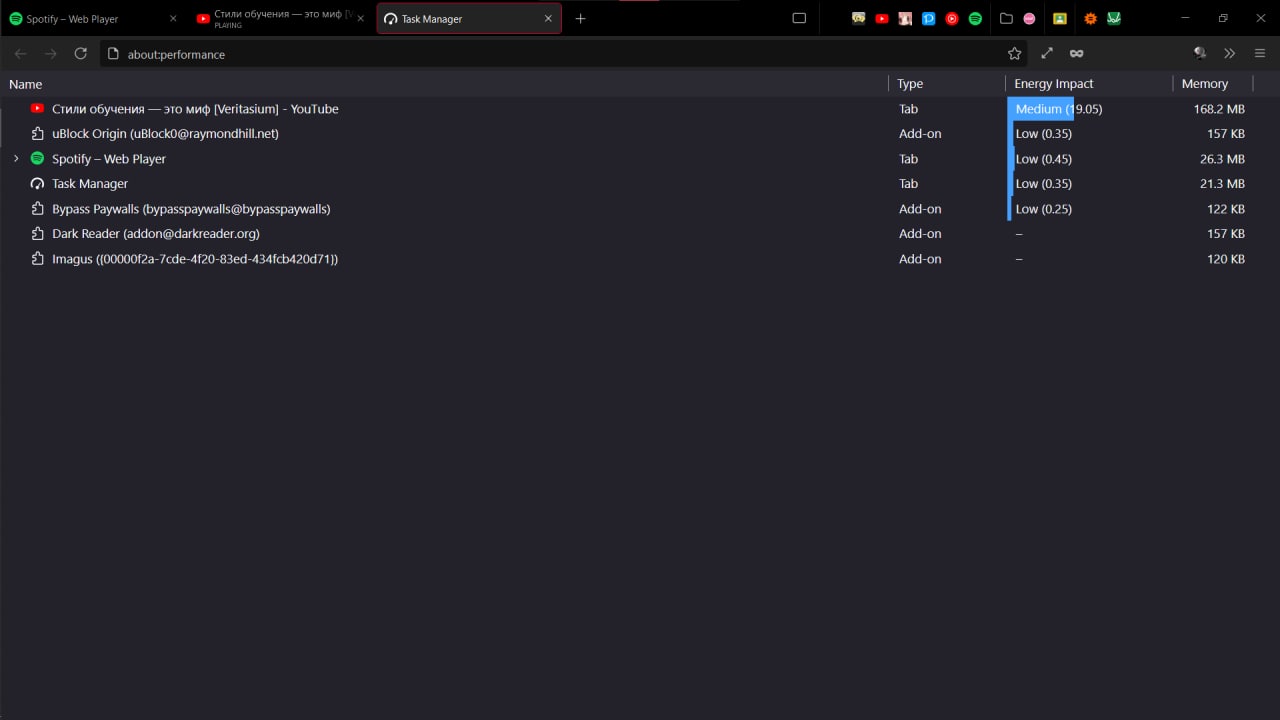Click the orange sun-shaped bookmark icon

[1090, 18]
